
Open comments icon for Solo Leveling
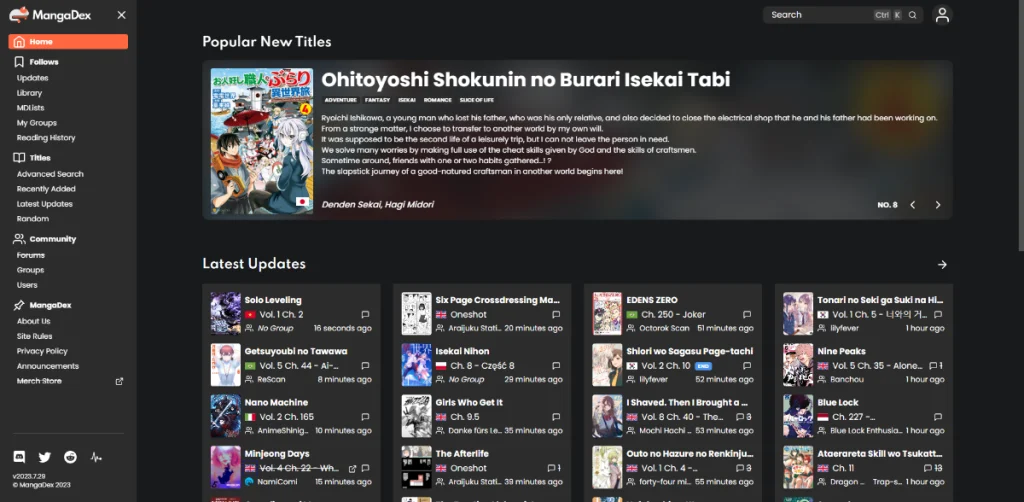click(365, 315)
